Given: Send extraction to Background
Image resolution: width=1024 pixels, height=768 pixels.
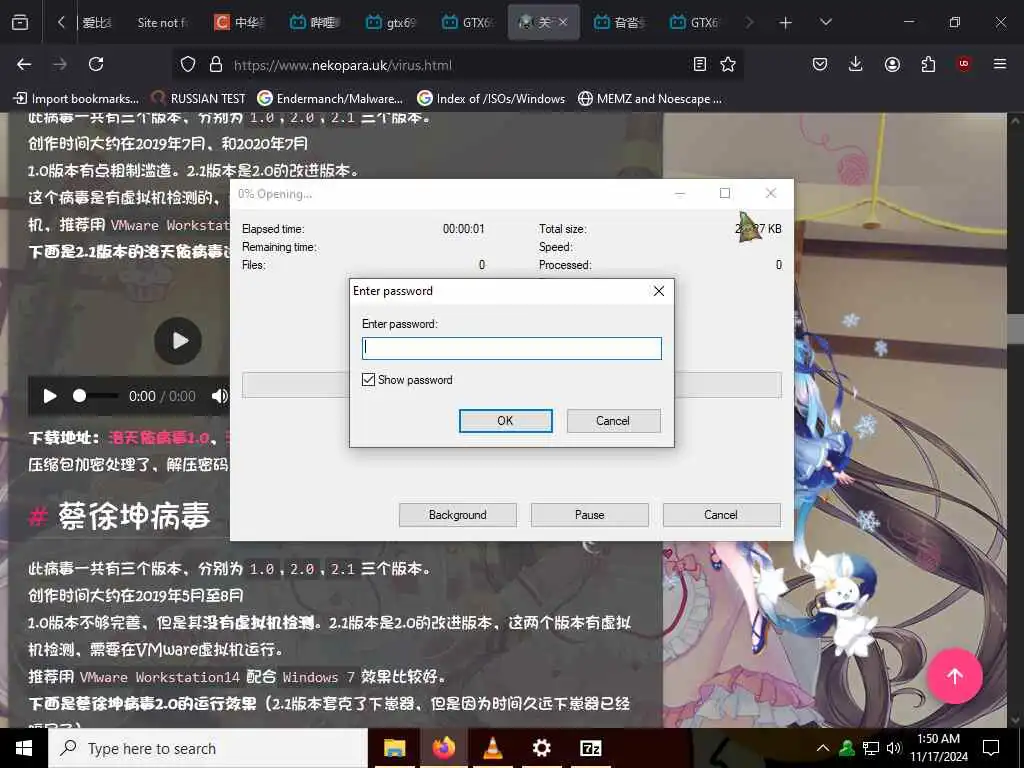Looking at the screenshot, I should tap(457, 515).
